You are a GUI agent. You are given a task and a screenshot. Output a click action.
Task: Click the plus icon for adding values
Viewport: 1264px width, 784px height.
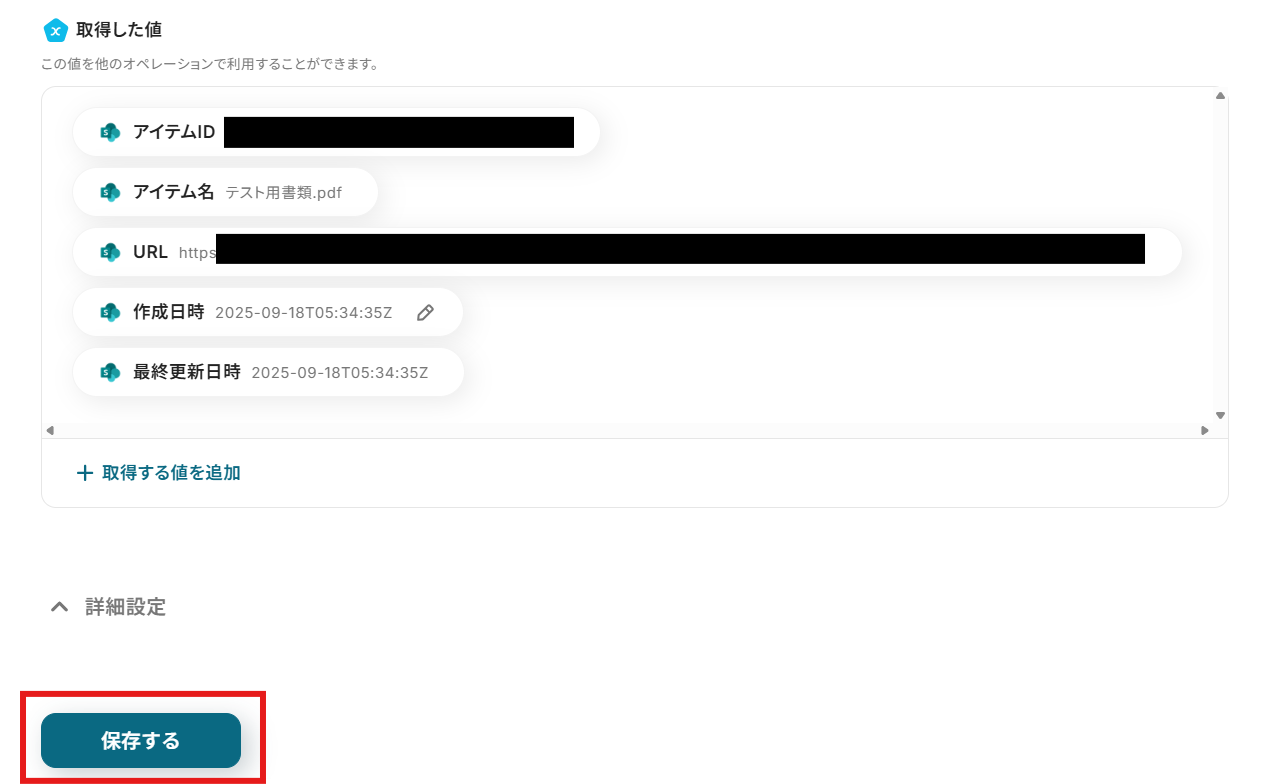[x=85, y=473]
